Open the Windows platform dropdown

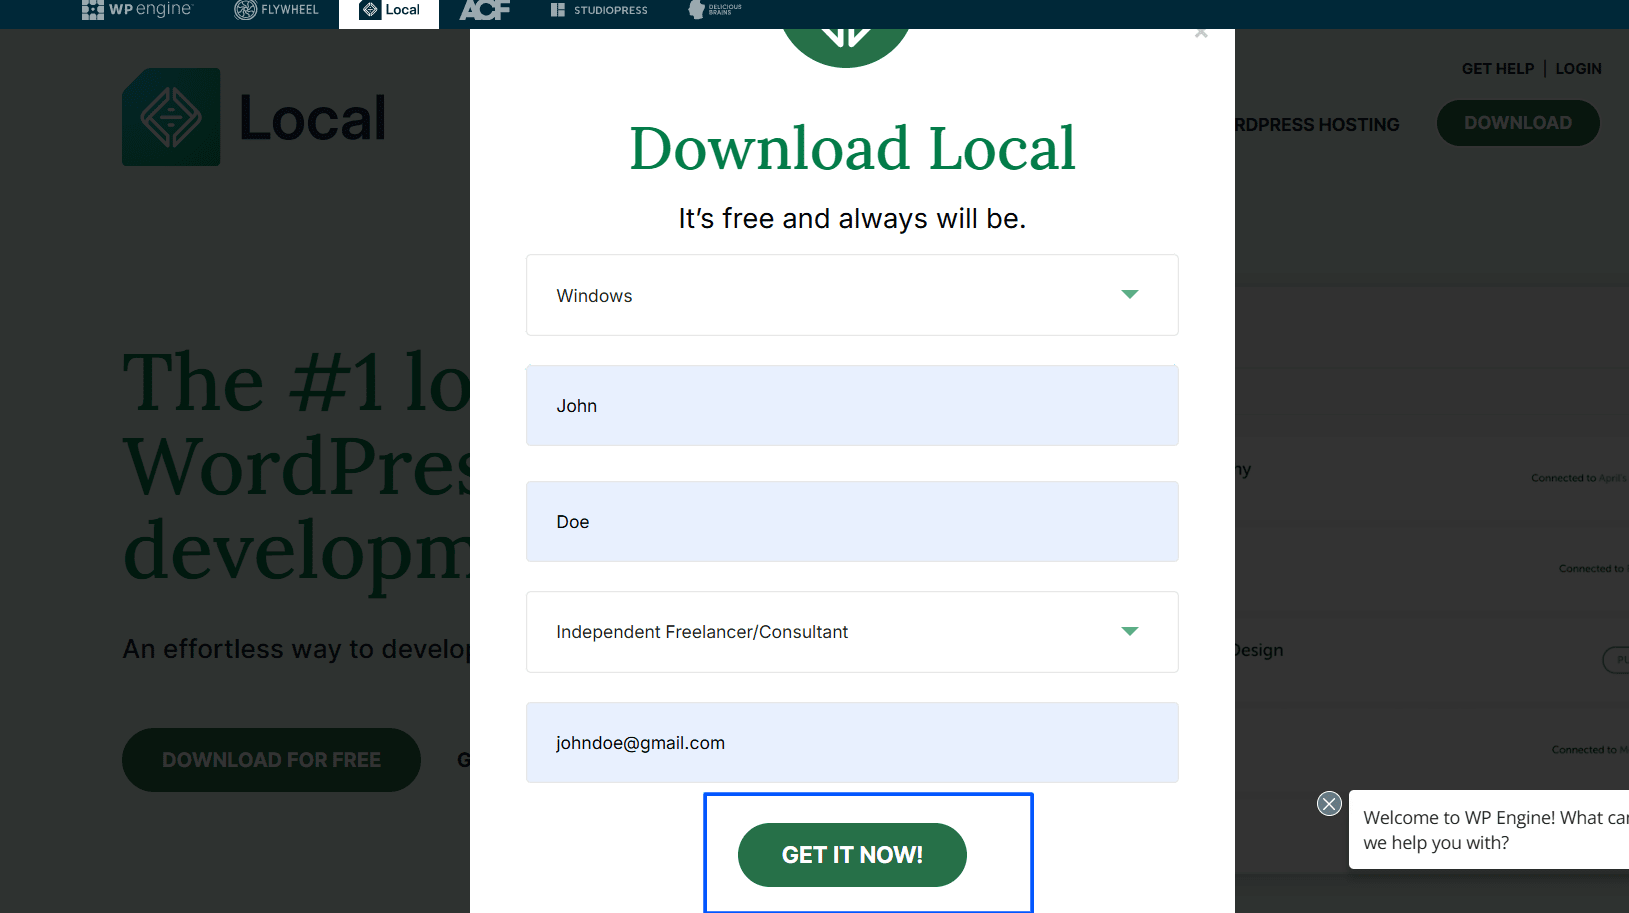coord(852,295)
